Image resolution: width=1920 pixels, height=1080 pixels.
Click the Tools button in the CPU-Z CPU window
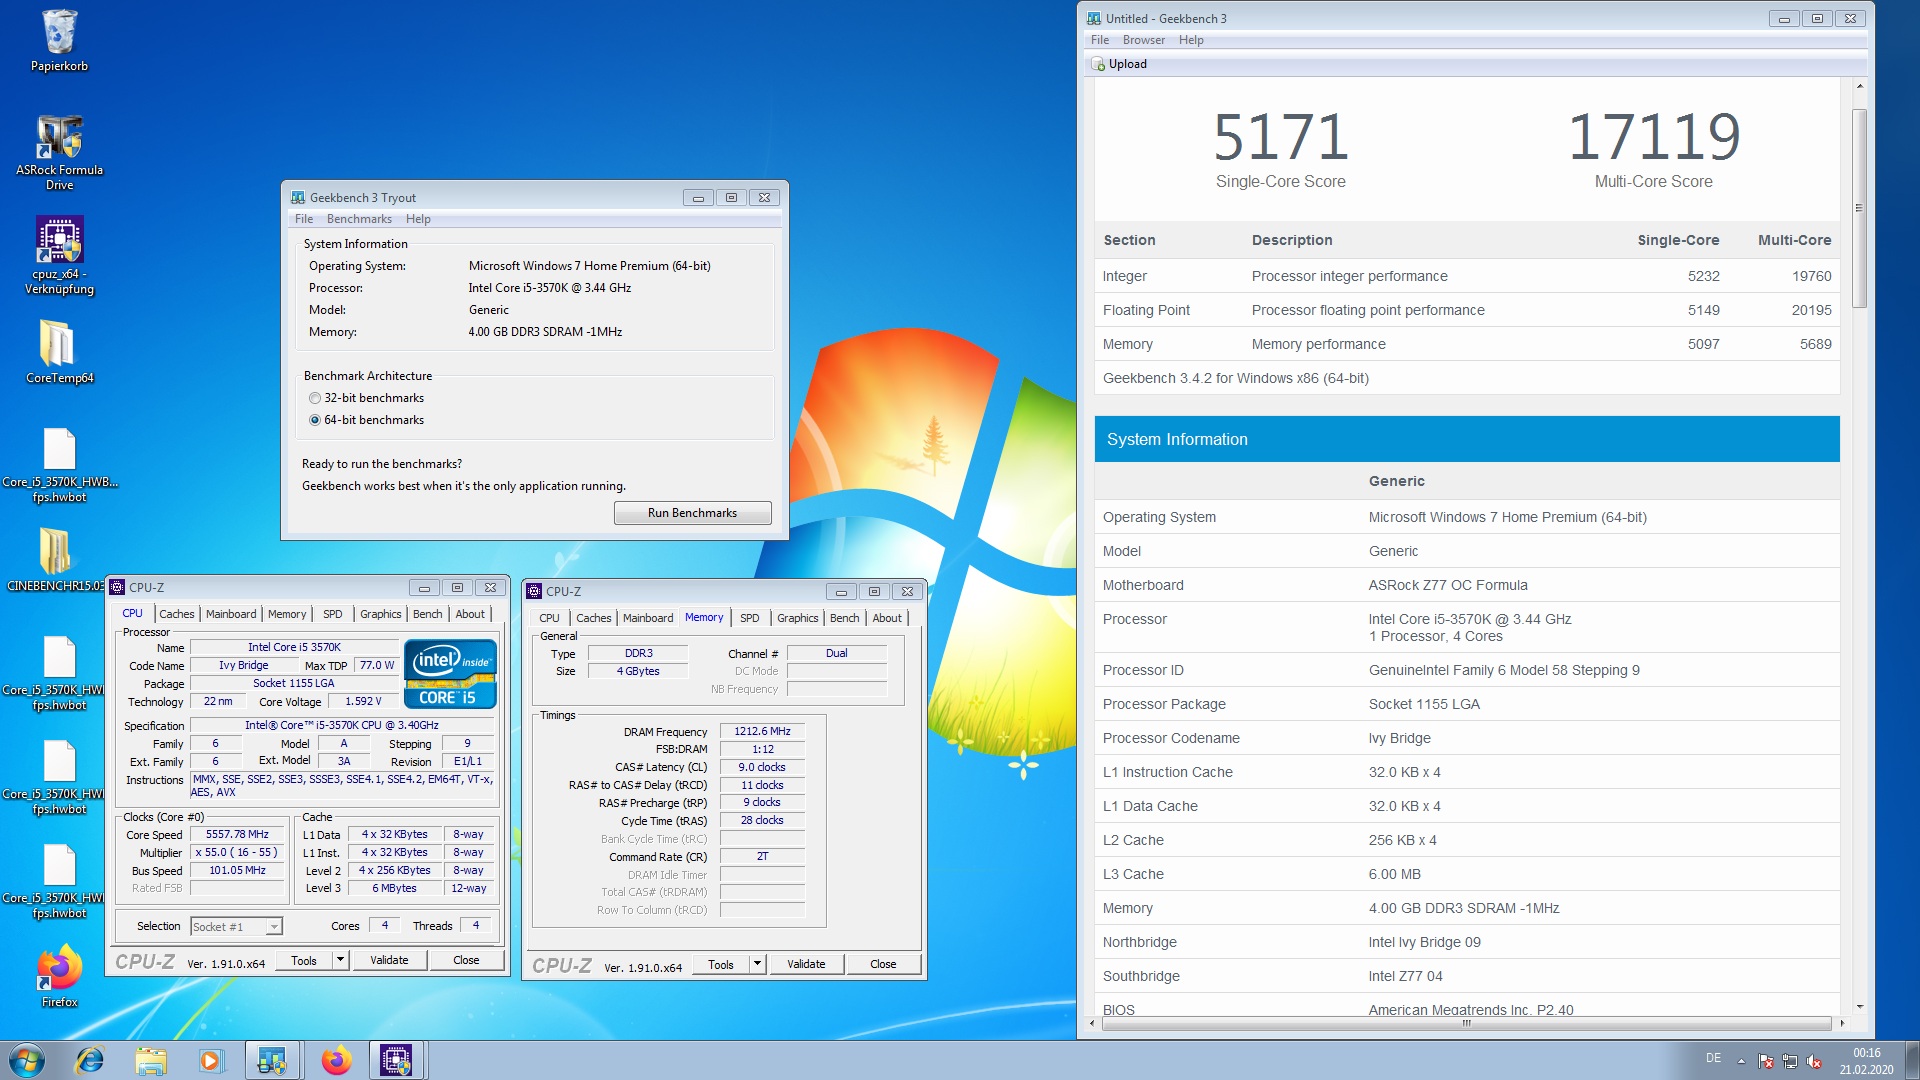(304, 960)
